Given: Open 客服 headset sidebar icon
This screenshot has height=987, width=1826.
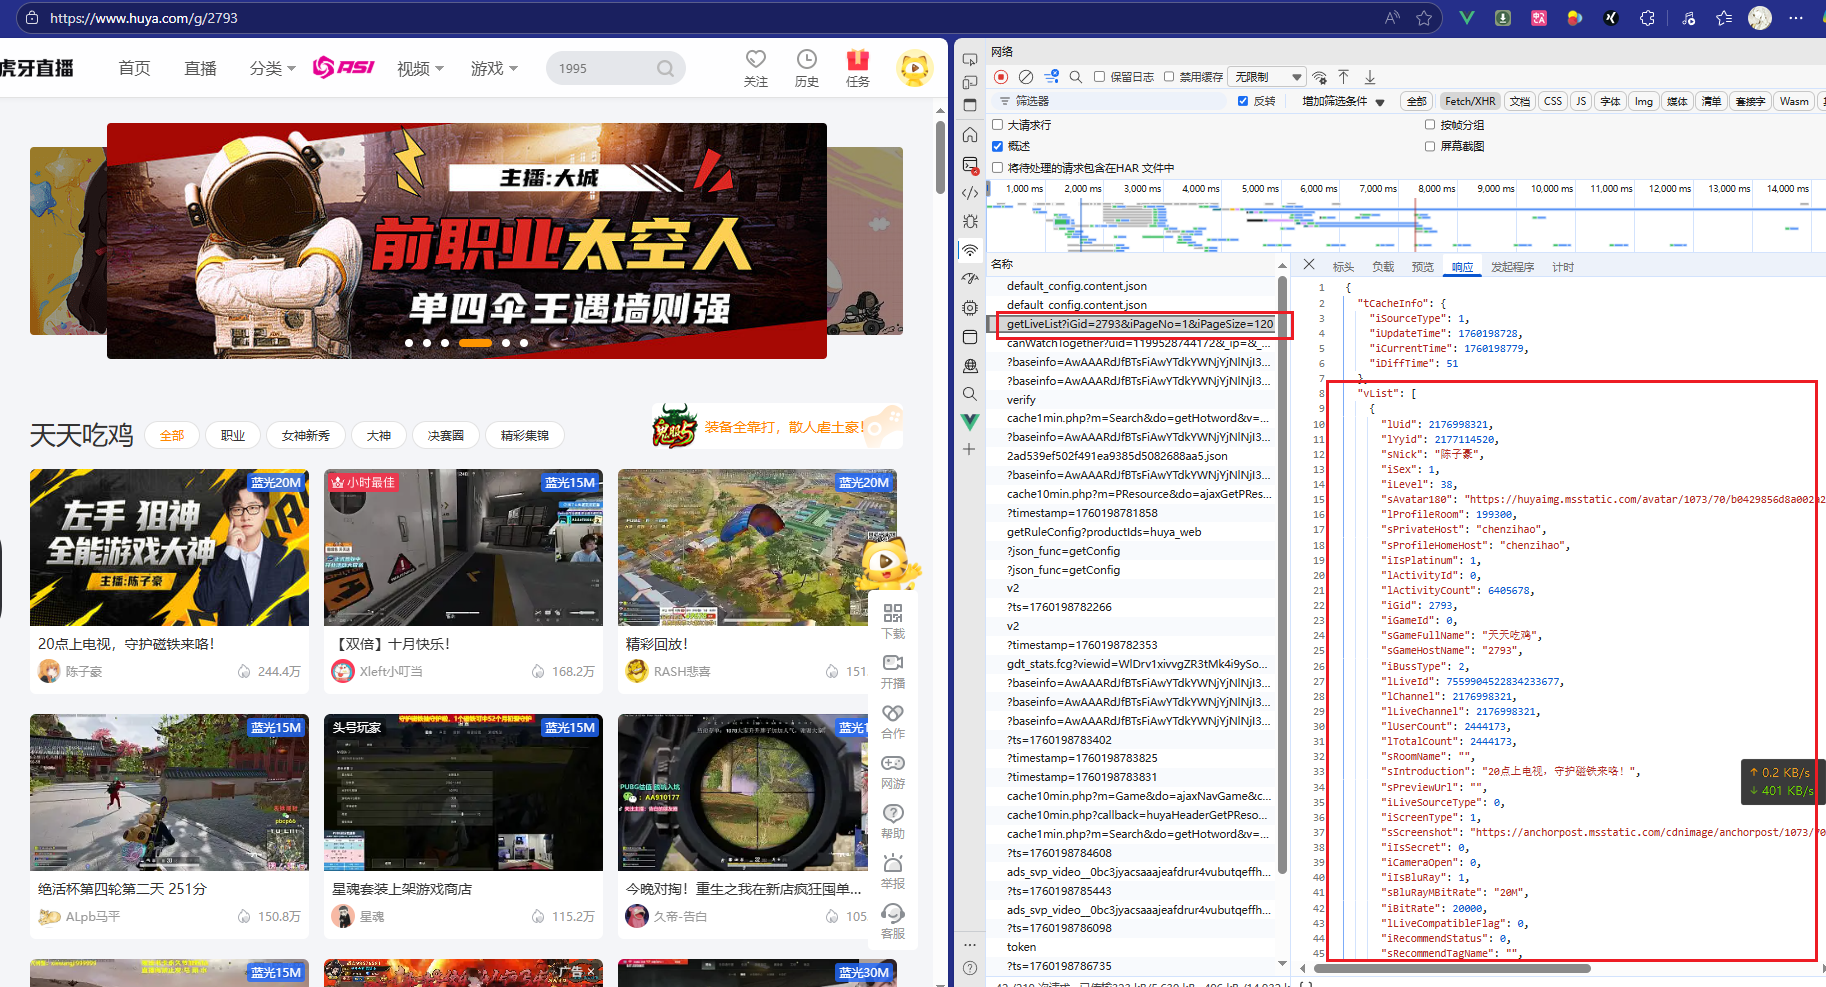Looking at the screenshot, I should click(x=893, y=913).
